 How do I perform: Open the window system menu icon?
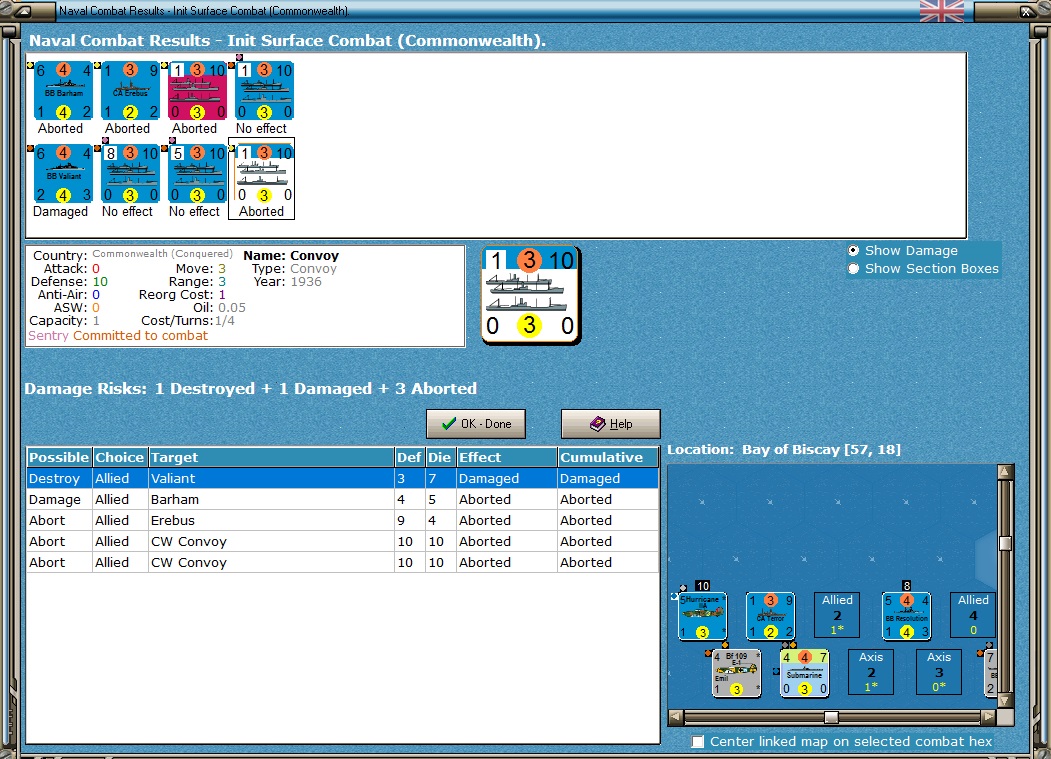coord(22,11)
